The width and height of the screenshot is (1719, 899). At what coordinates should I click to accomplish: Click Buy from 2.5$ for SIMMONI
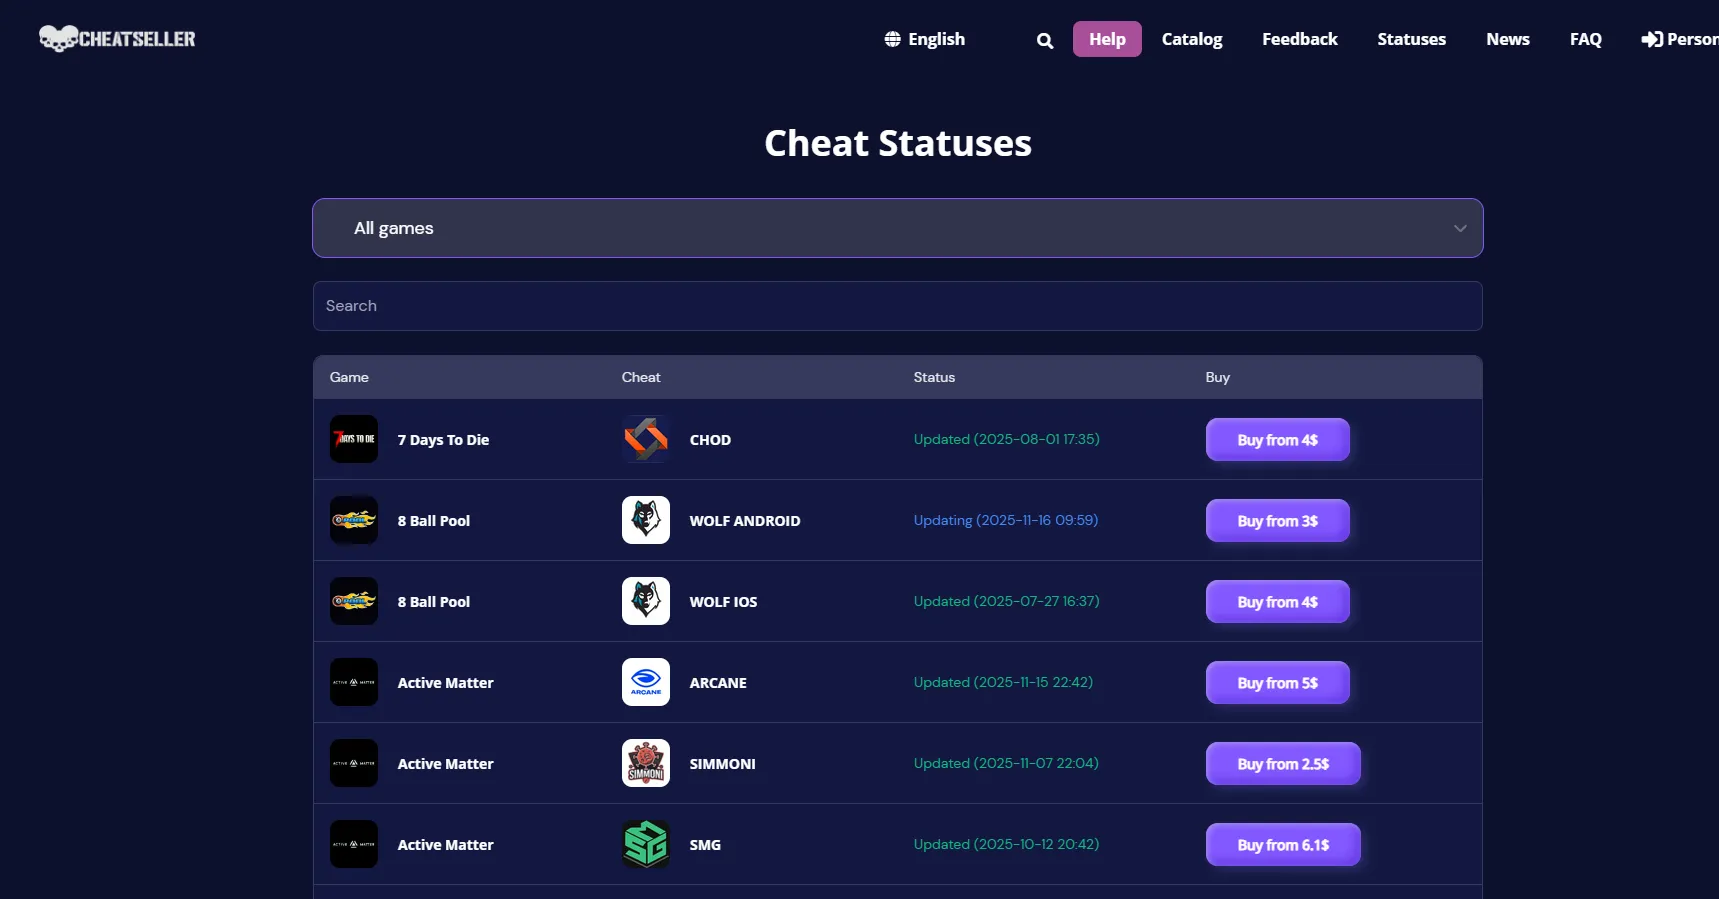(x=1283, y=764)
